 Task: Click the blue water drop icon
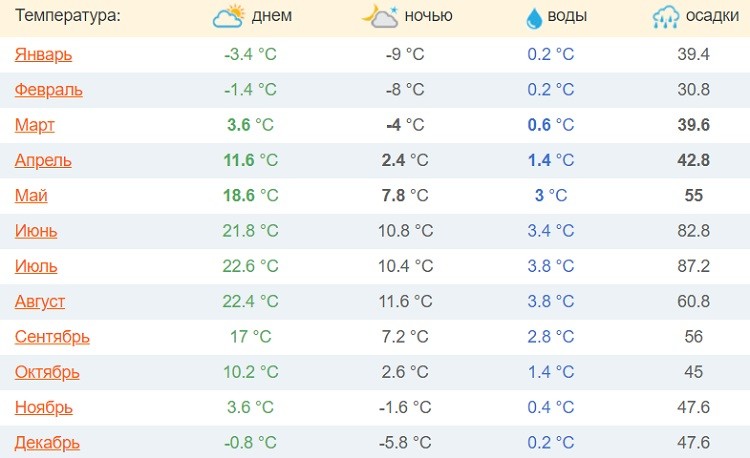click(533, 17)
